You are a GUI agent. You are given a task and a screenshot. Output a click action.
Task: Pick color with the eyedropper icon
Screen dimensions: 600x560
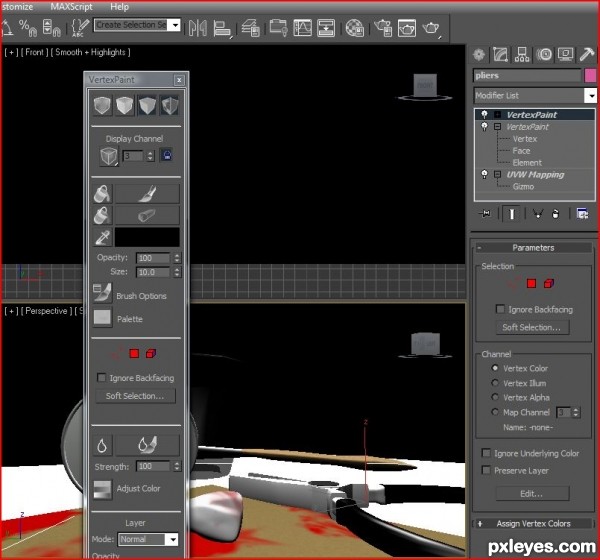[x=103, y=237]
